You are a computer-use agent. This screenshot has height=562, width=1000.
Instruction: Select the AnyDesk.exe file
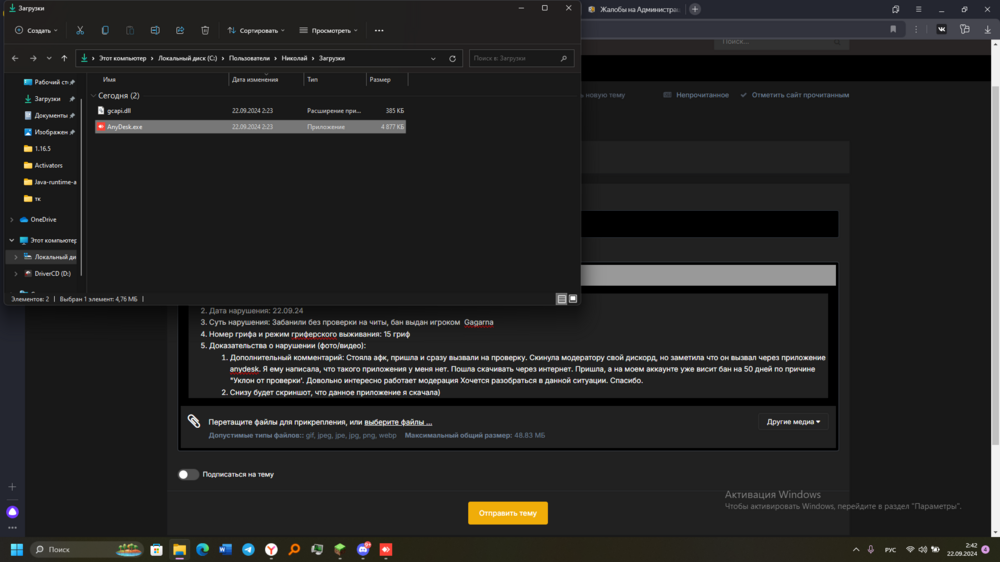coord(250,127)
